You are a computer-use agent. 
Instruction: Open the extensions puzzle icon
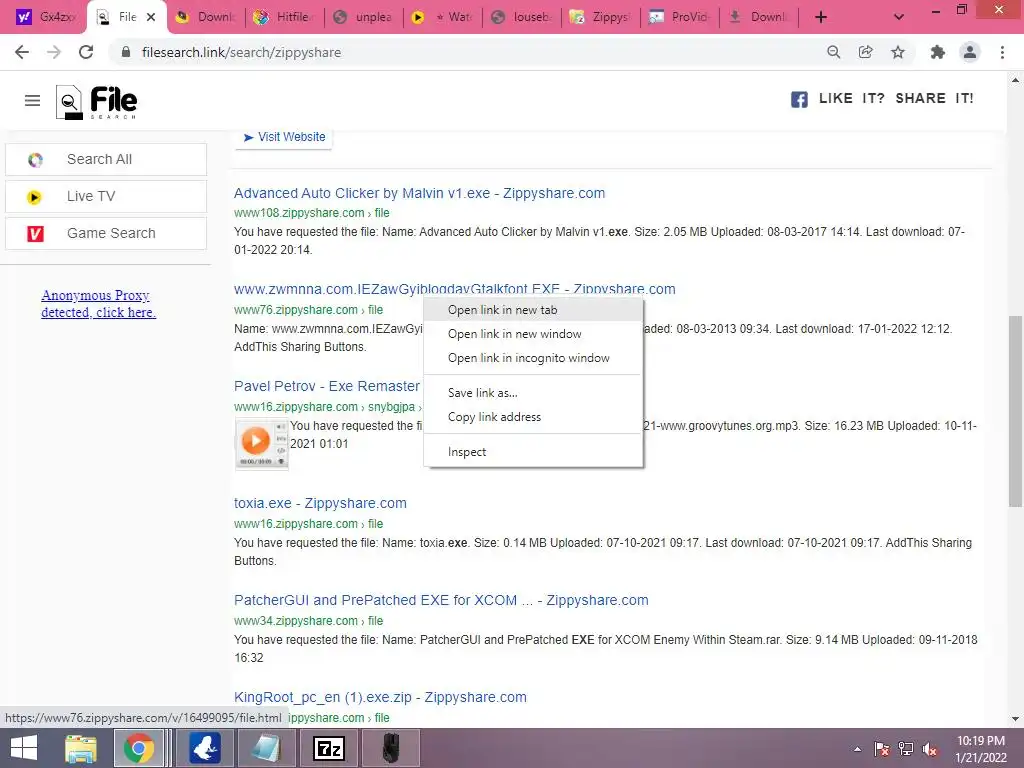[x=938, y=52]
